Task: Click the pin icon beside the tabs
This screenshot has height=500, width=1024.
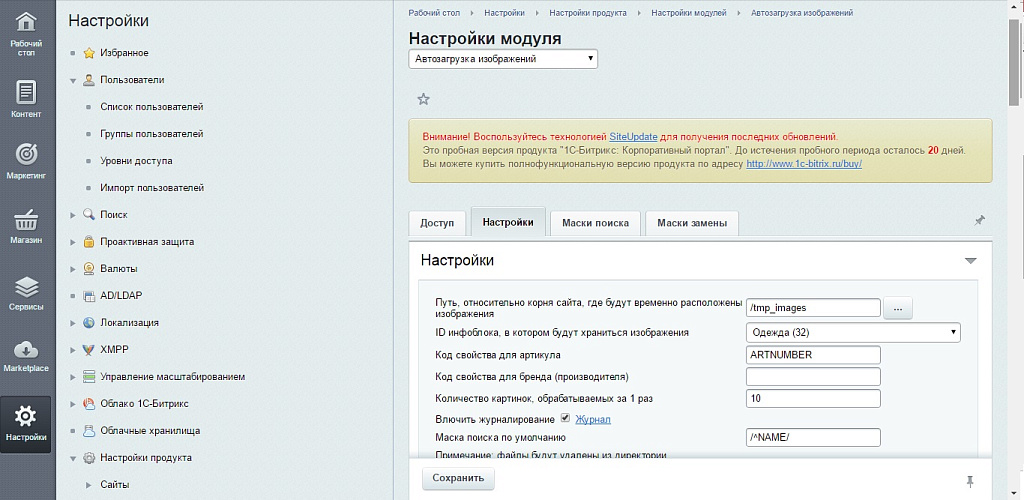Action: (979, 220)
